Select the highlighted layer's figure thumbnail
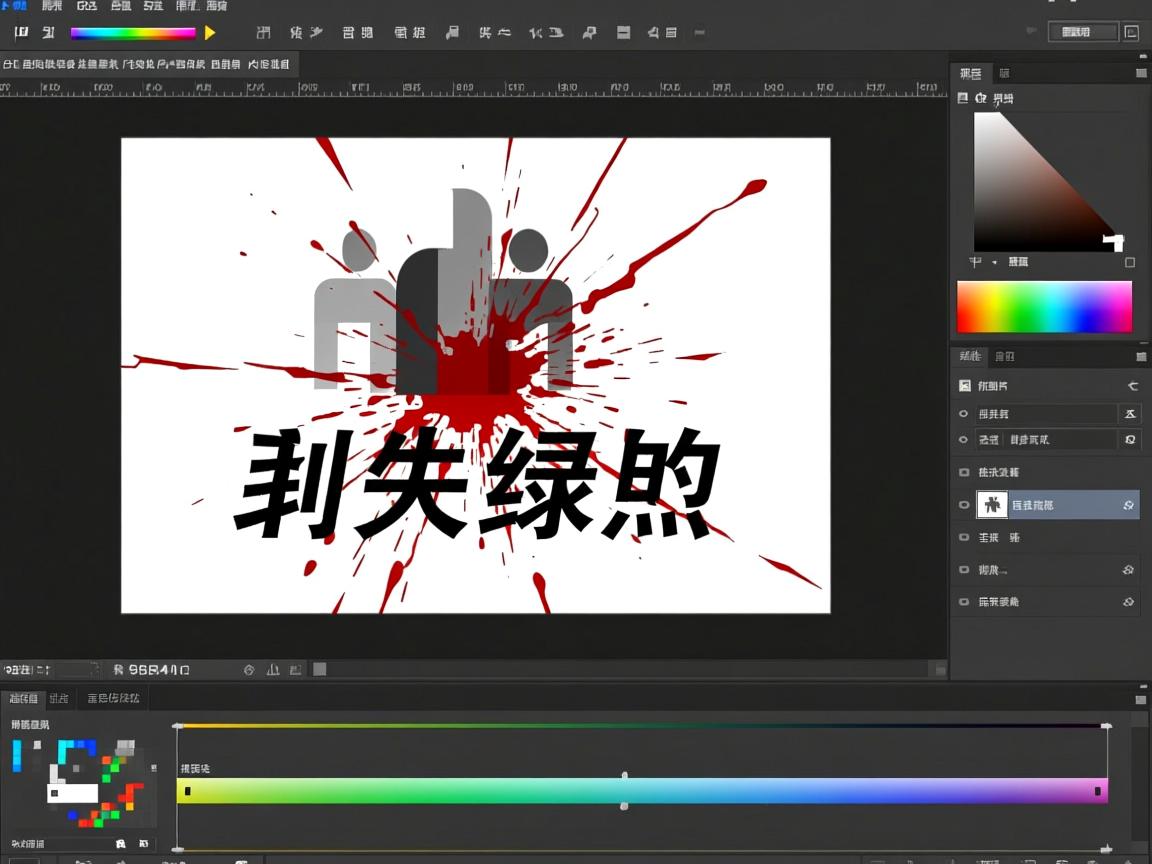 [x=992, y=505]
